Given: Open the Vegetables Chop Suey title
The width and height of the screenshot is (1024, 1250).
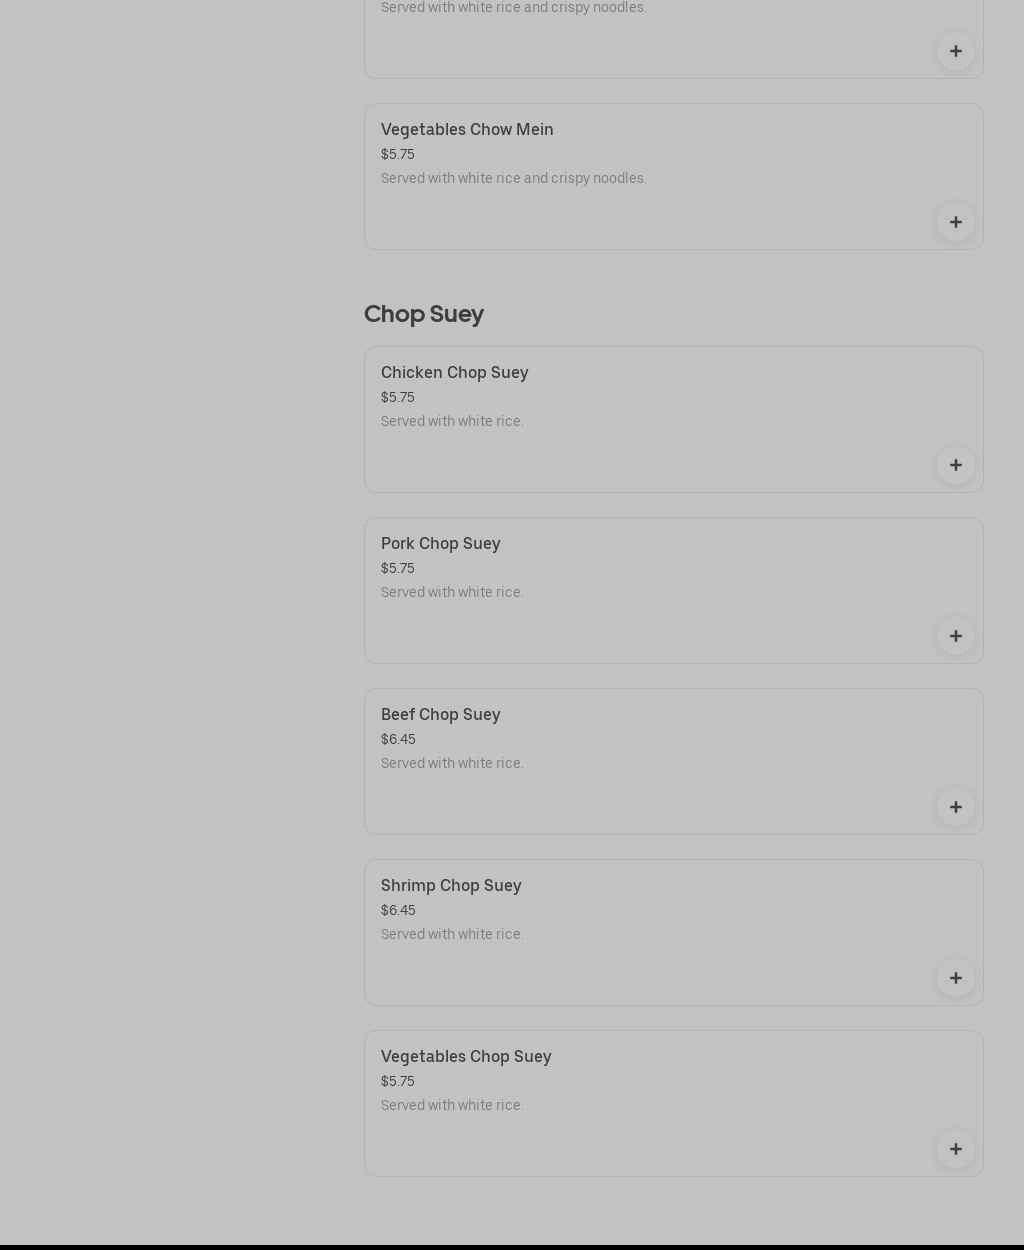Looking at the screenshot, I should coord(466,1056).
